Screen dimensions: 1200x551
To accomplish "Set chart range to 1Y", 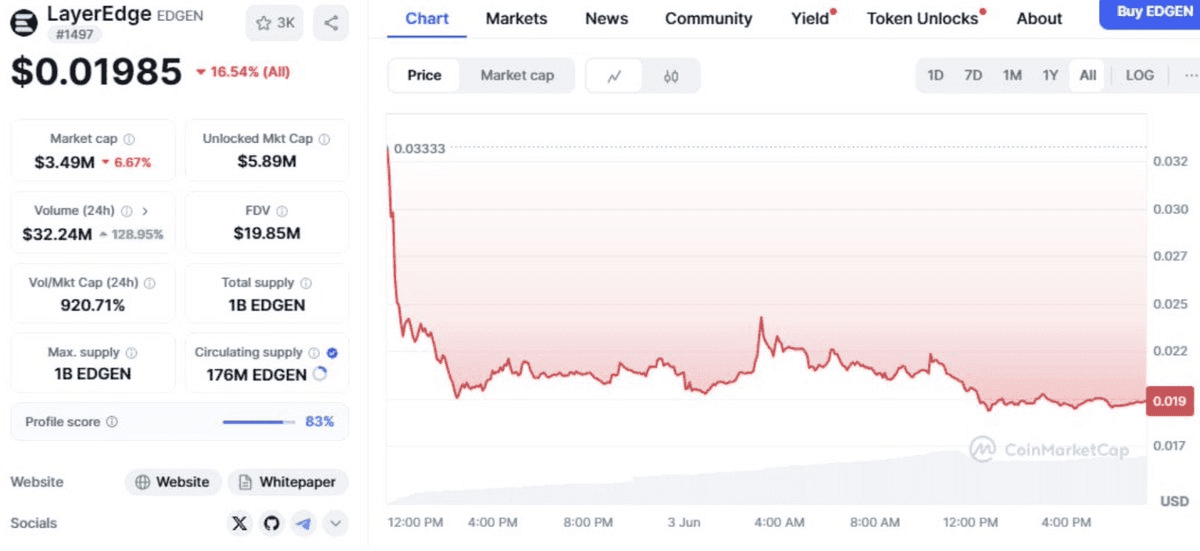I will [1050, 75].
